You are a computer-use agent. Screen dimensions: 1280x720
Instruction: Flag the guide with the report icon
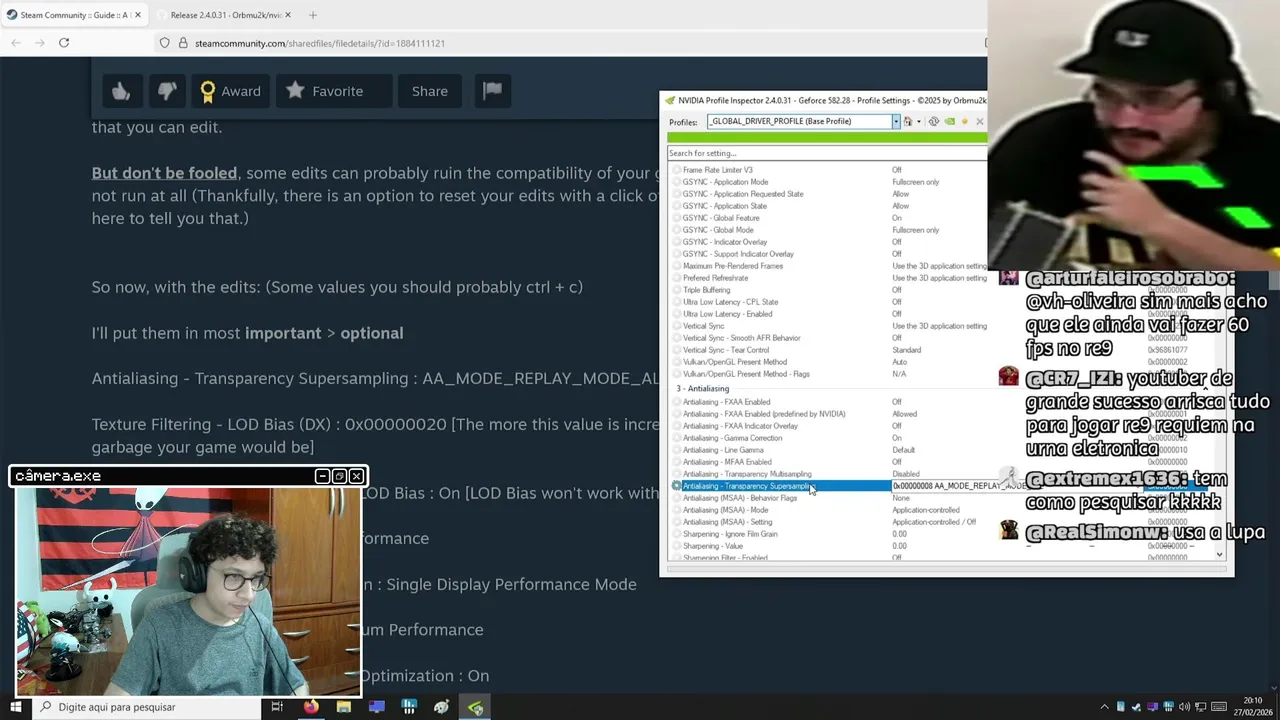click(x=492, y=91)
